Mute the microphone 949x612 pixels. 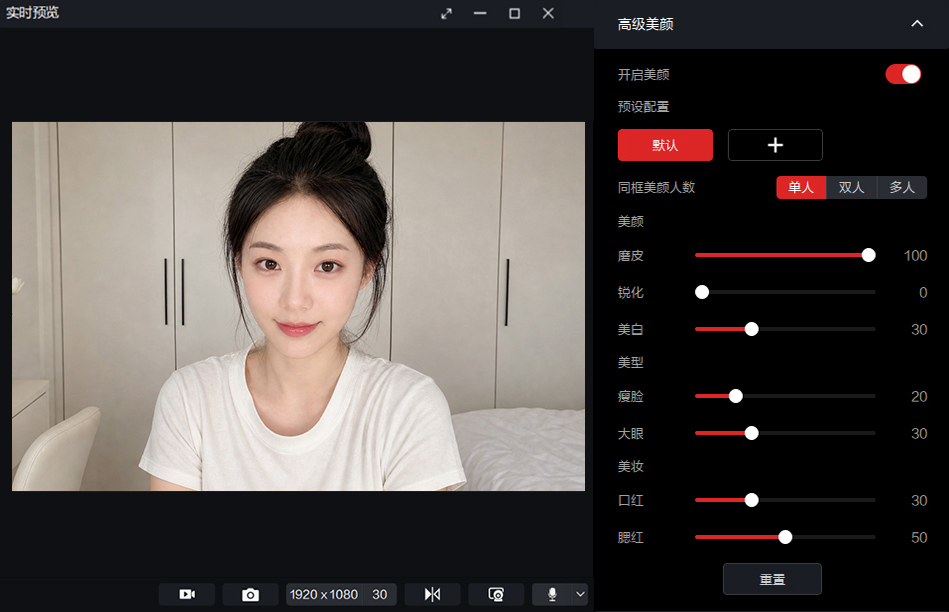coord(552,594)
